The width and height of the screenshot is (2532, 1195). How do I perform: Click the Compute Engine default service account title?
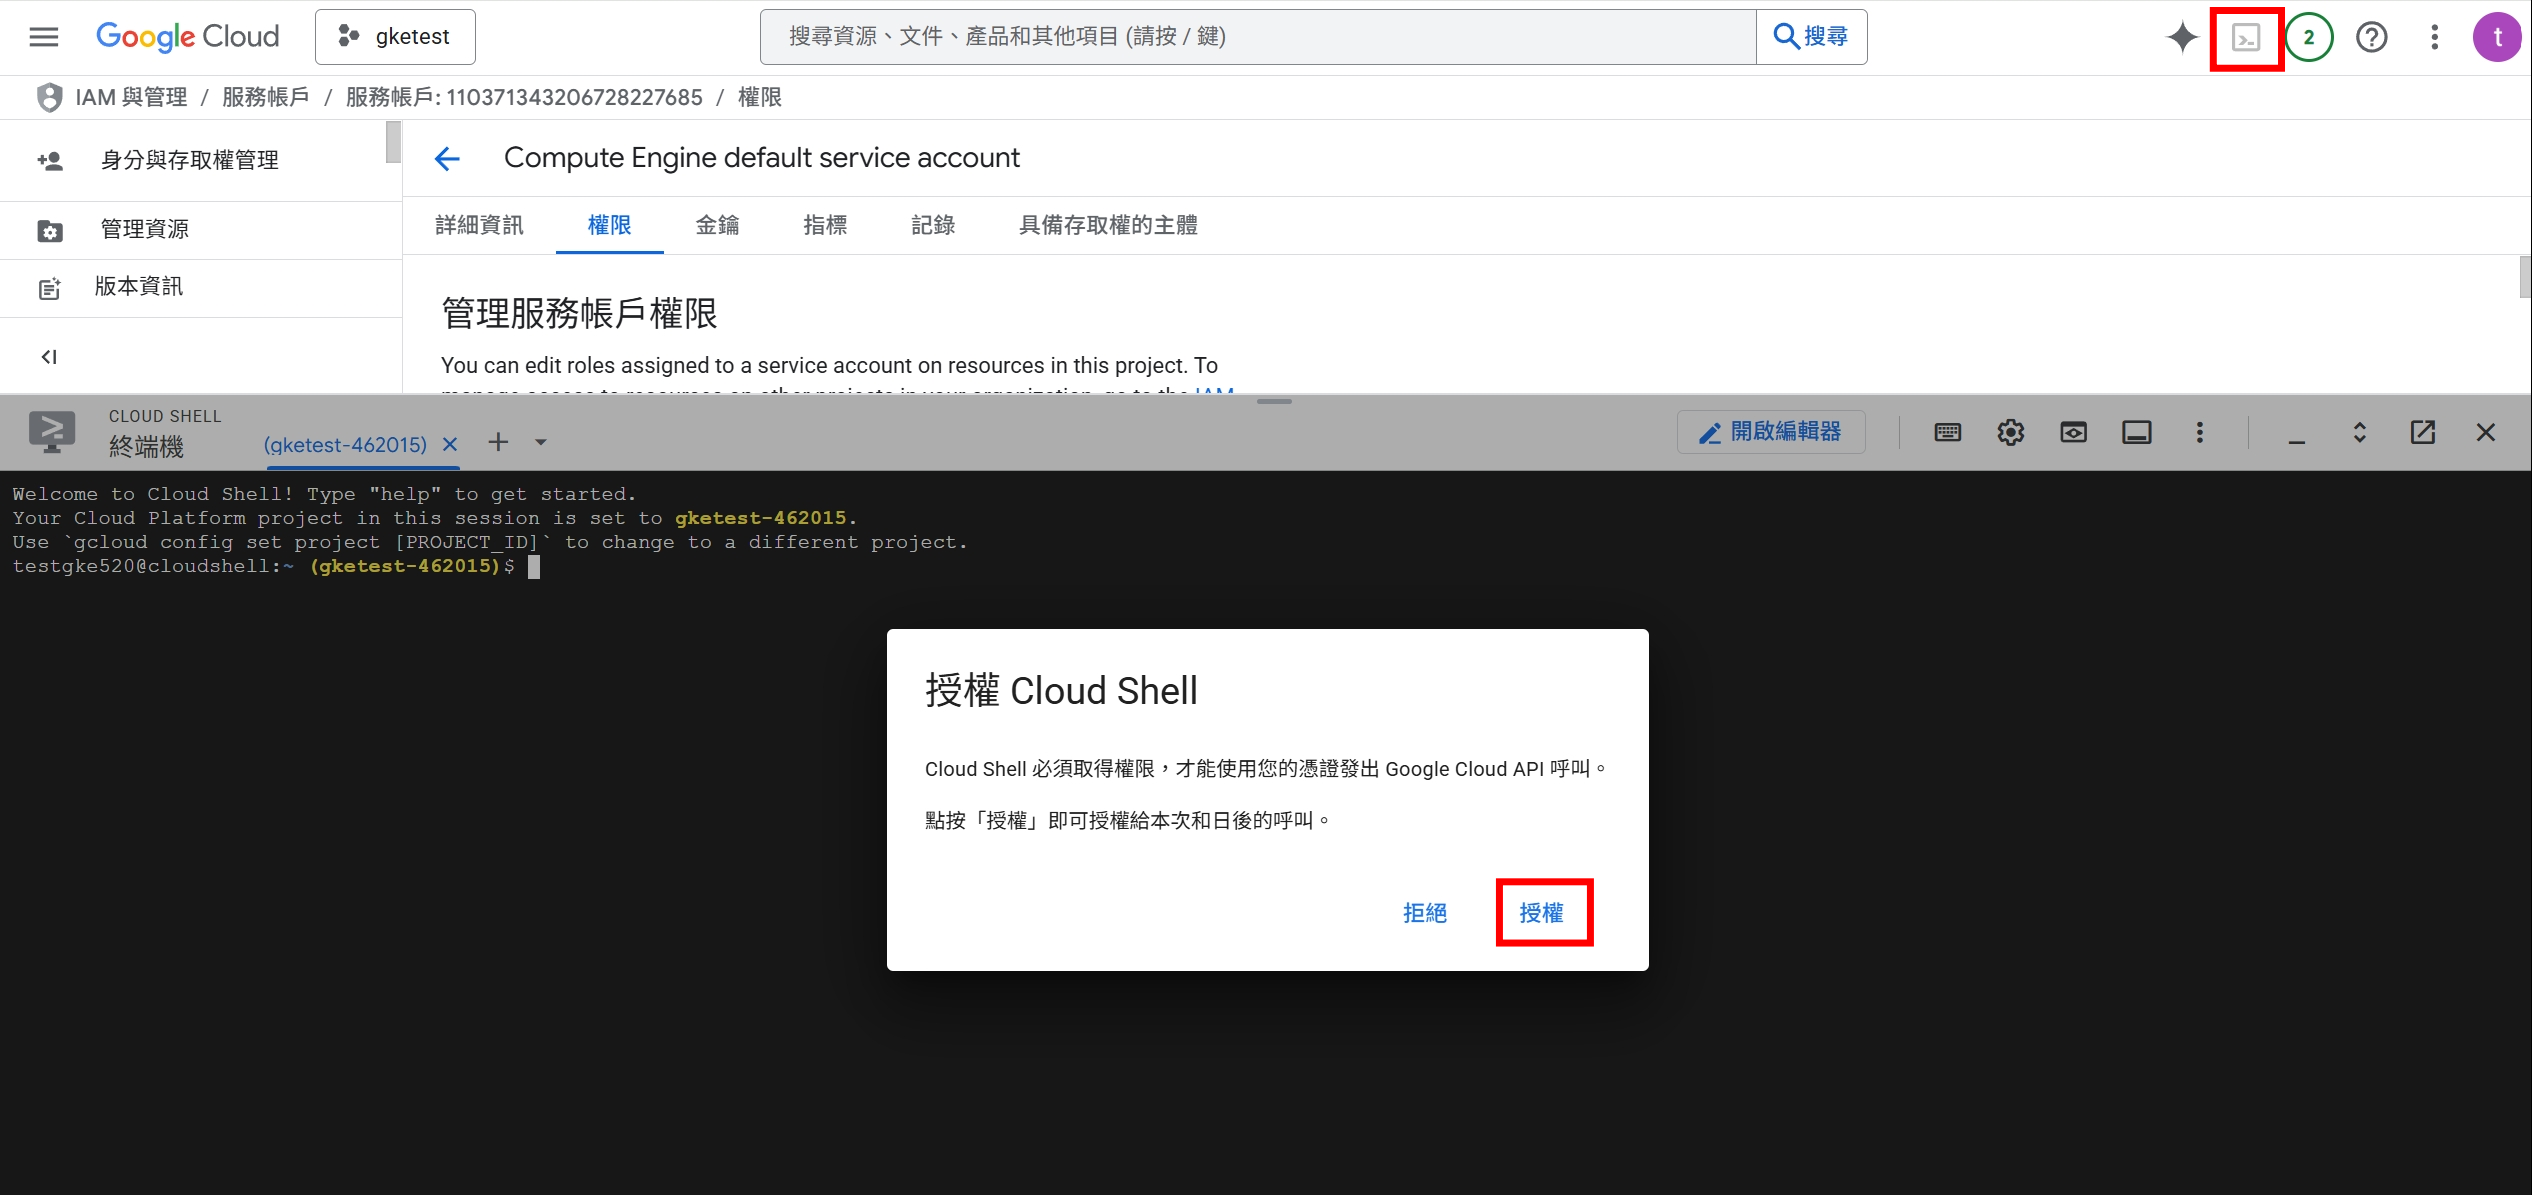tap(761, 158)
